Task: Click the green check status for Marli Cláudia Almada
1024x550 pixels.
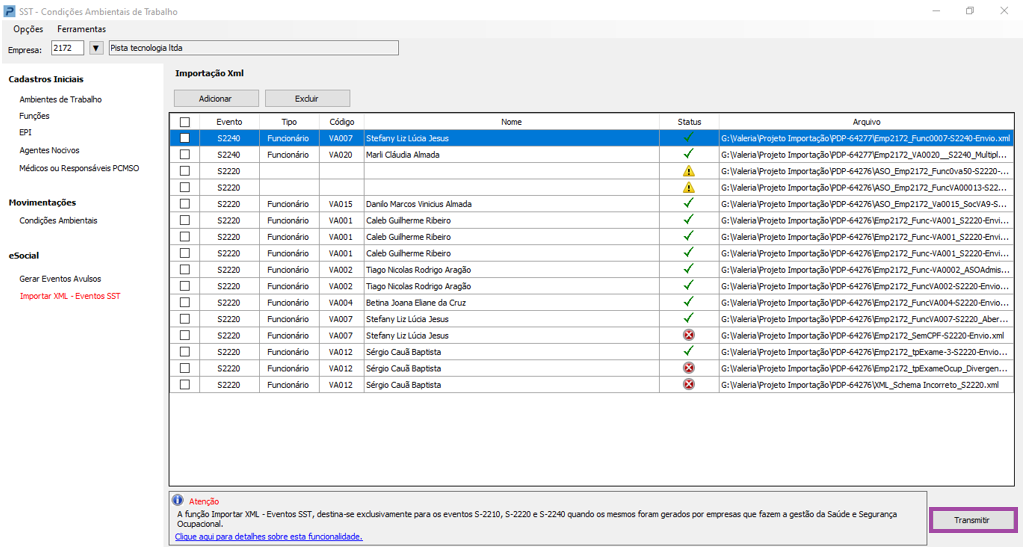Action: (688, 155)
